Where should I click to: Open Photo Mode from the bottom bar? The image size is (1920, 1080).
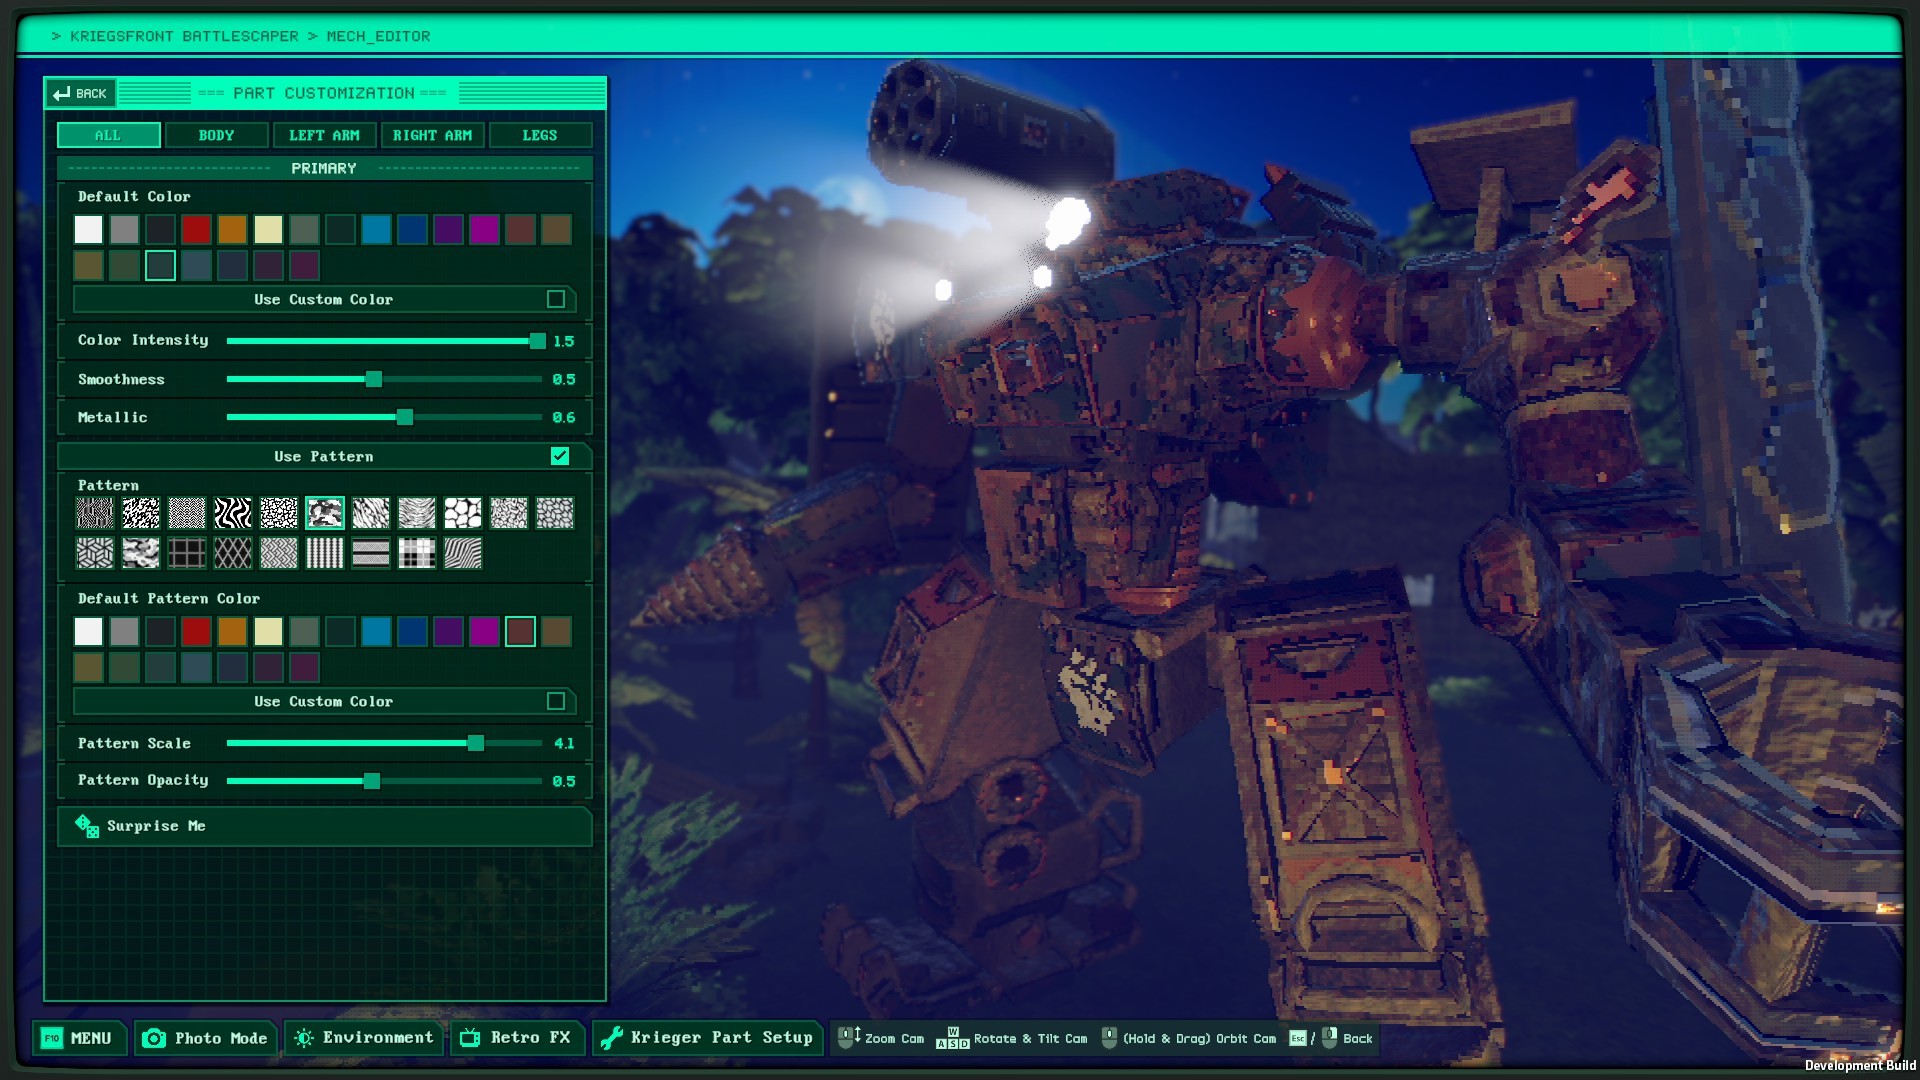204,1038
